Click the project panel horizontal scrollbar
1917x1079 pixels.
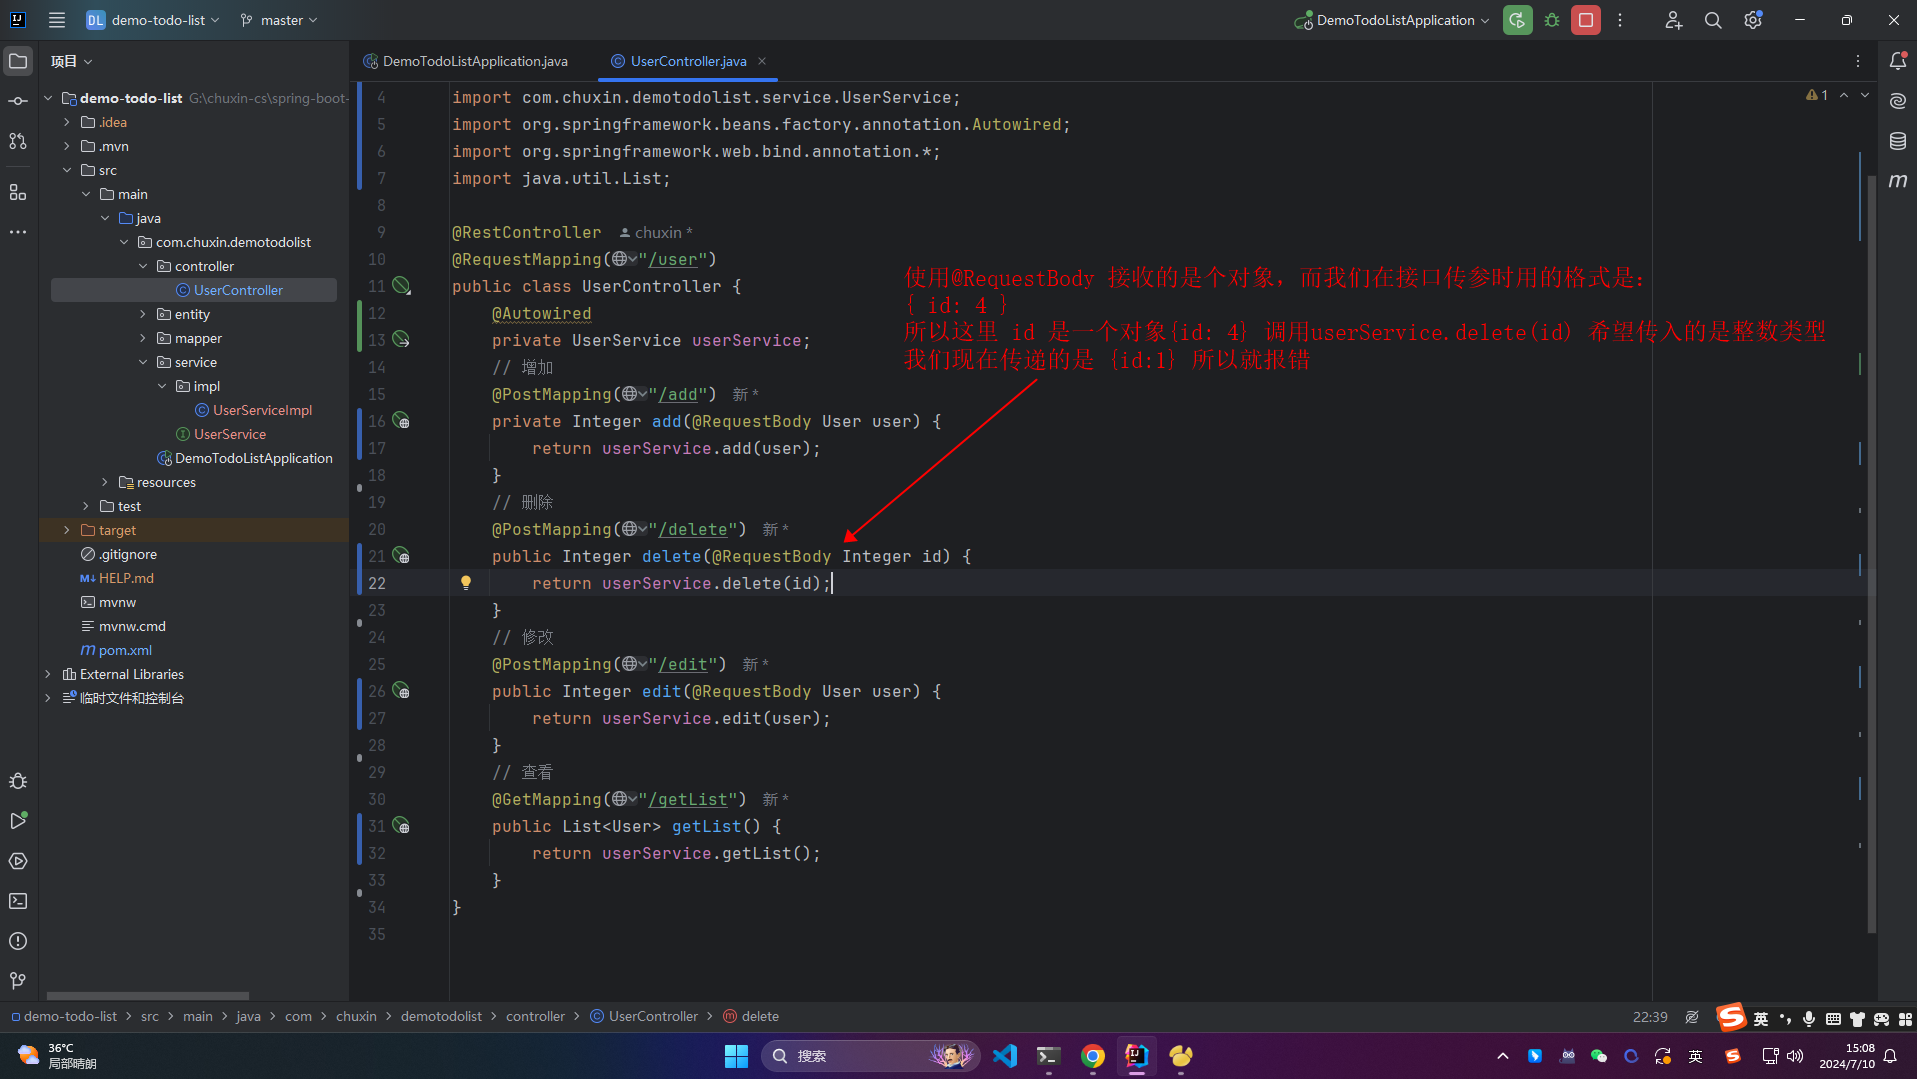(148, 996)
